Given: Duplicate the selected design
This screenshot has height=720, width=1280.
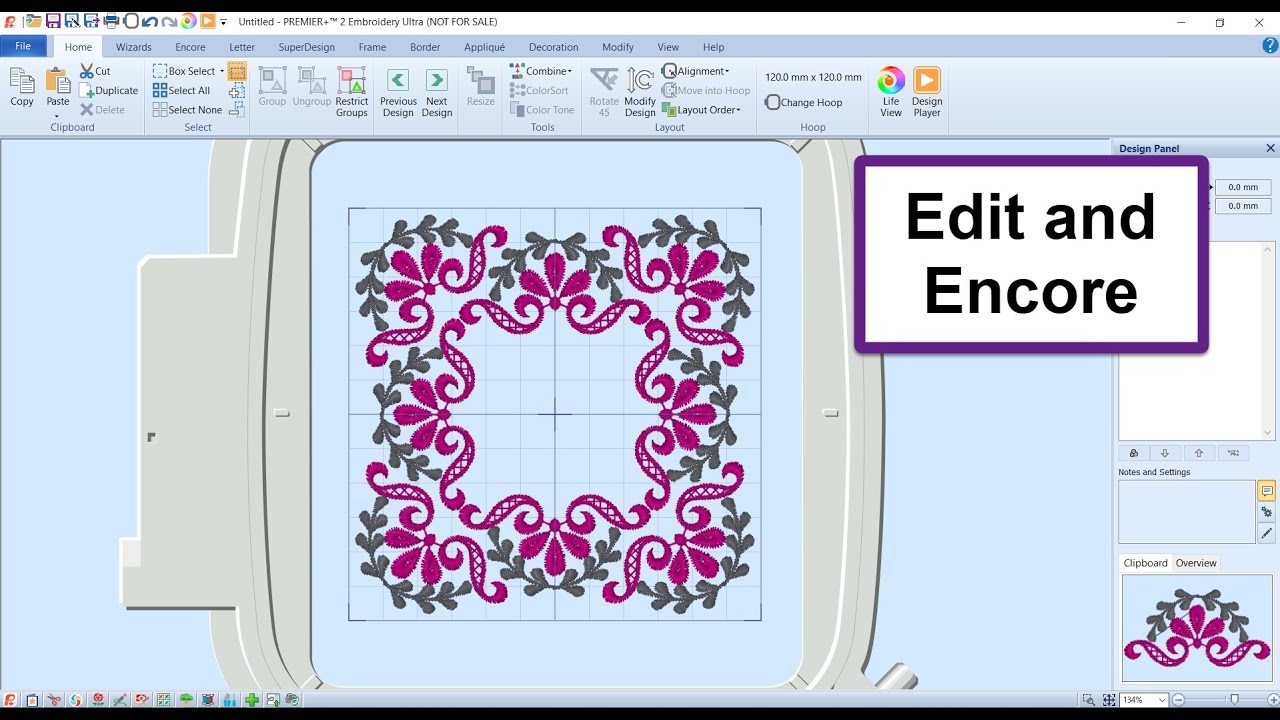Looking at the screenshot, I should click(x=109, y=90).
